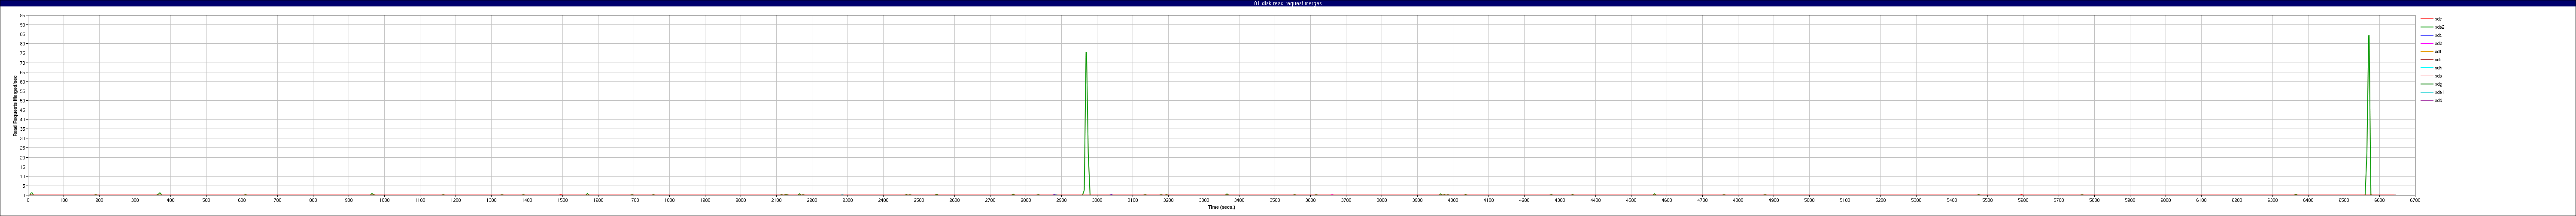Image resolution: width=2576 pixels, height=216 pixels.
Task: Select the sdg legend label
Action: click(x=2438, y=84)
